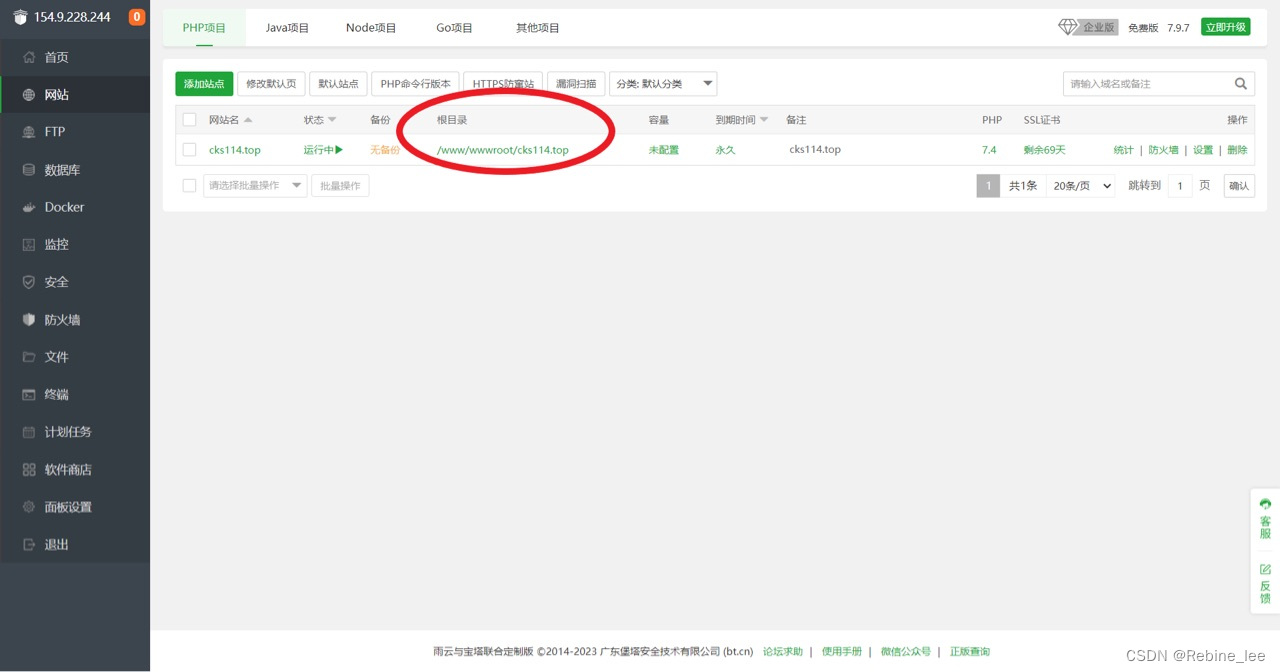
Task: Open the 20条/页 page size dropdown
Action: pos(1080,186)
